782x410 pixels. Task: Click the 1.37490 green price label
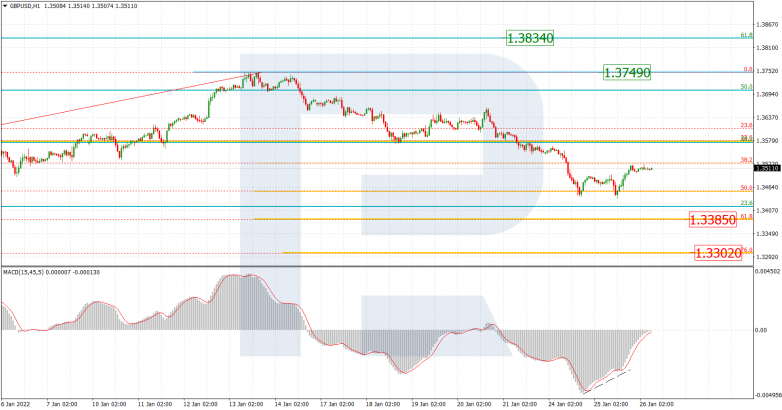click(x=627, y=72)
